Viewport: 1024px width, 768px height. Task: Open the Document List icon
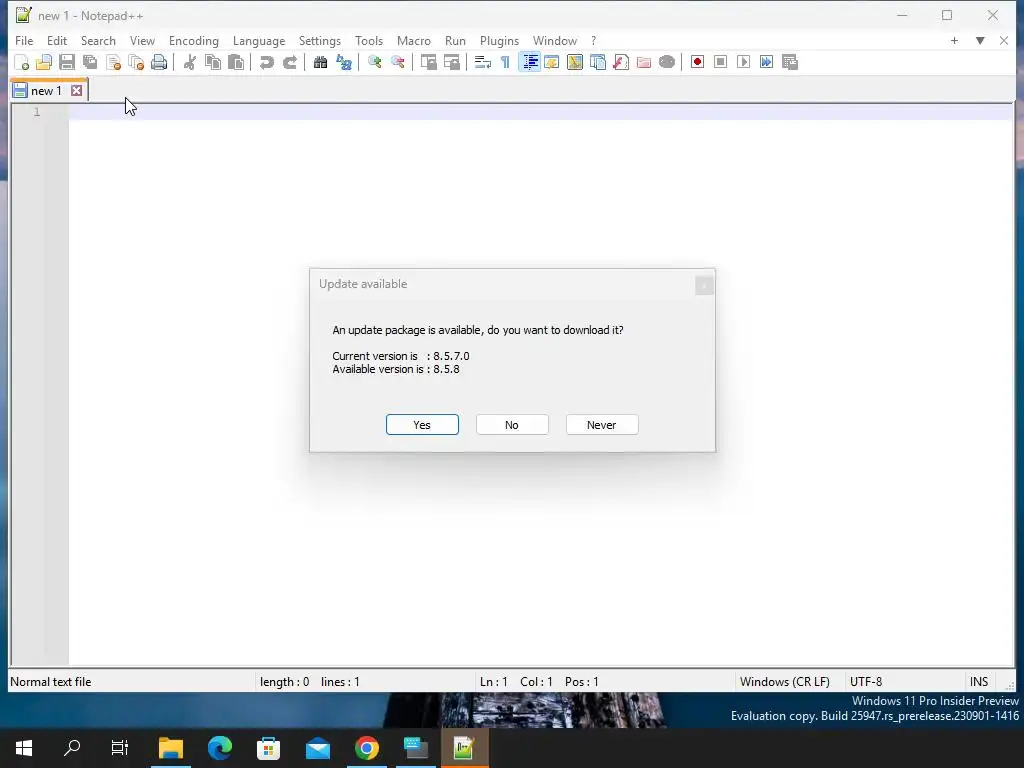[598, 62]
